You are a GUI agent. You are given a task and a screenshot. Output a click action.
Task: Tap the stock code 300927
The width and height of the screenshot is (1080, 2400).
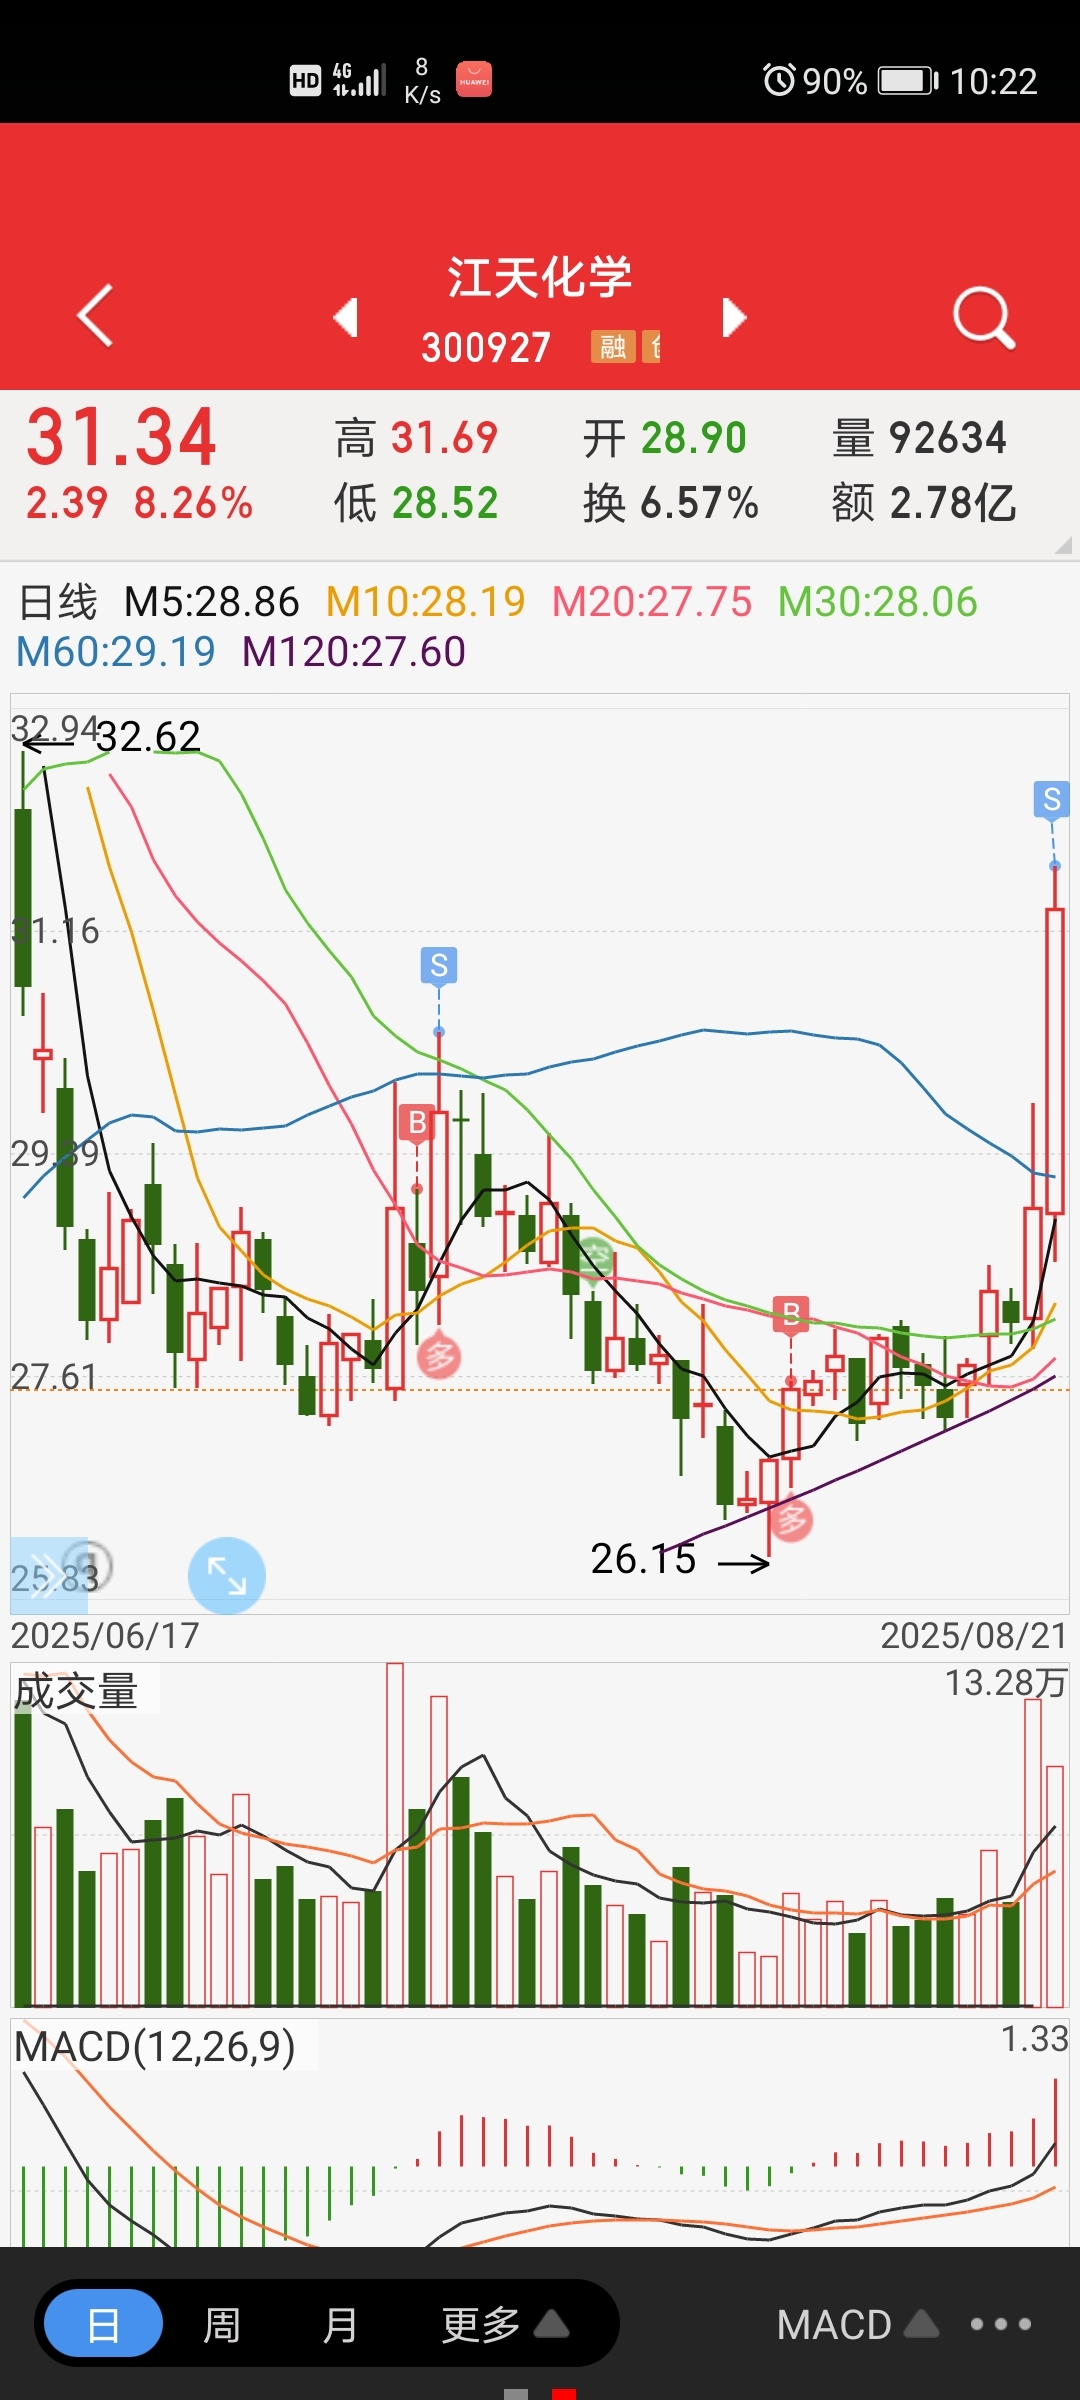[486, 347]
